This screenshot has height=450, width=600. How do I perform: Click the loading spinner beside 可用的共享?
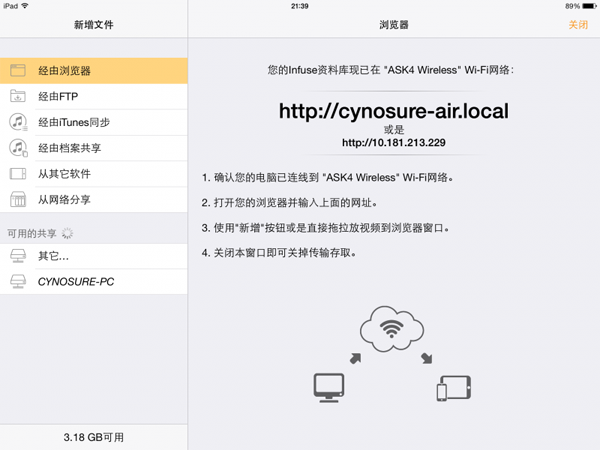pyautogui.click(x=67, y=233)
